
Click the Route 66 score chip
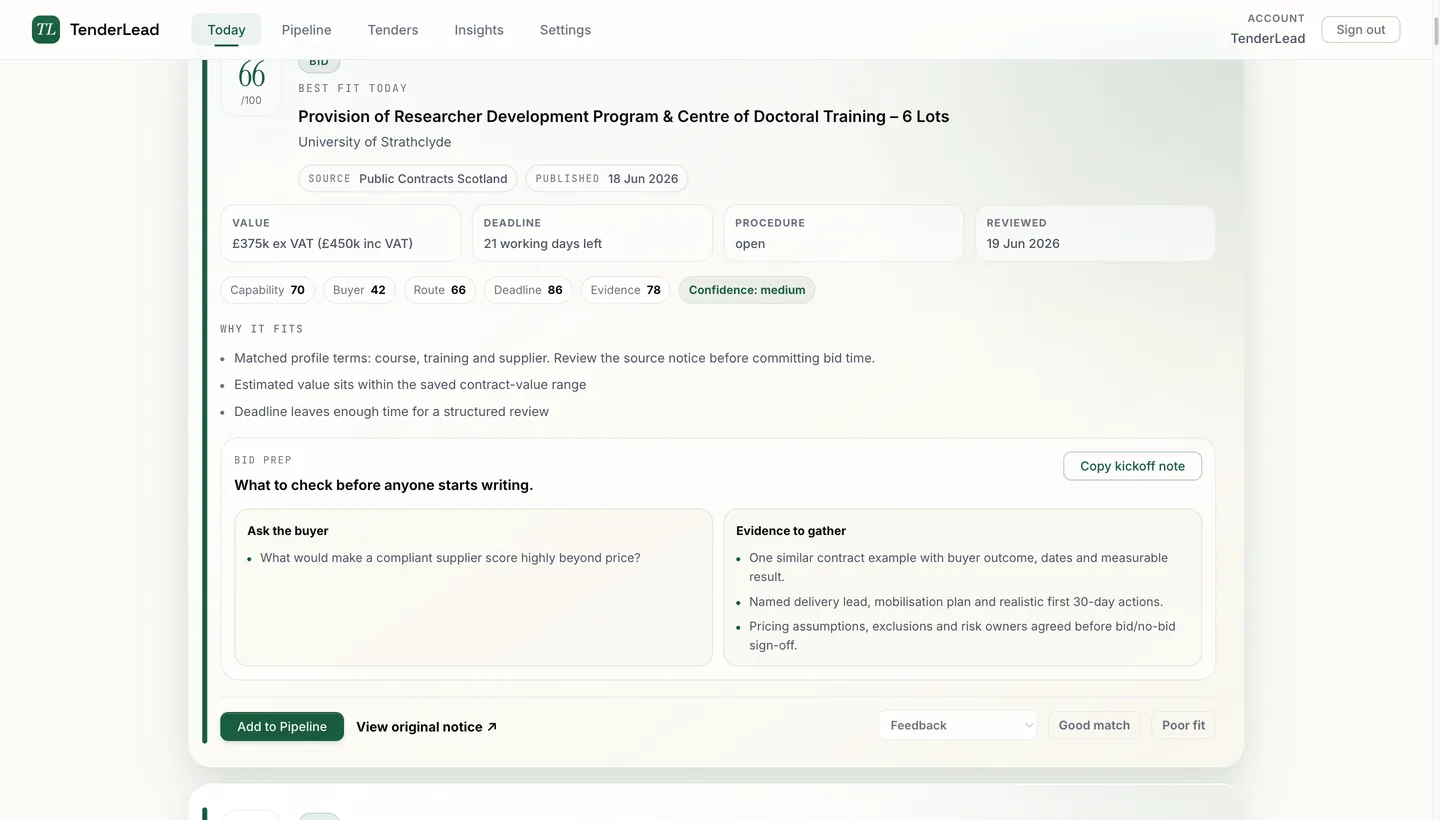coord(440,290)
